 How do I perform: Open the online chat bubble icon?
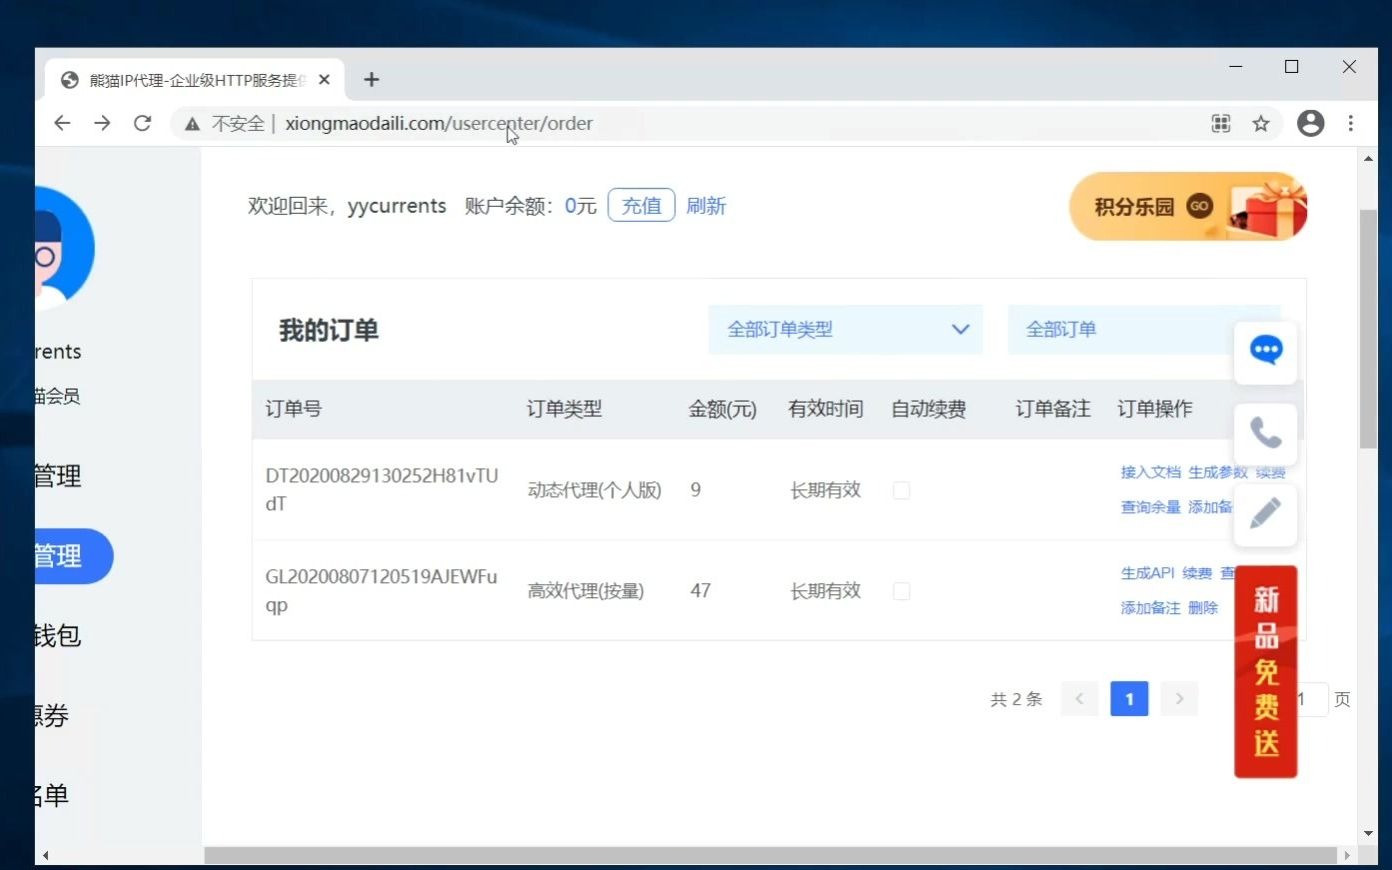tap(1266, 351)
